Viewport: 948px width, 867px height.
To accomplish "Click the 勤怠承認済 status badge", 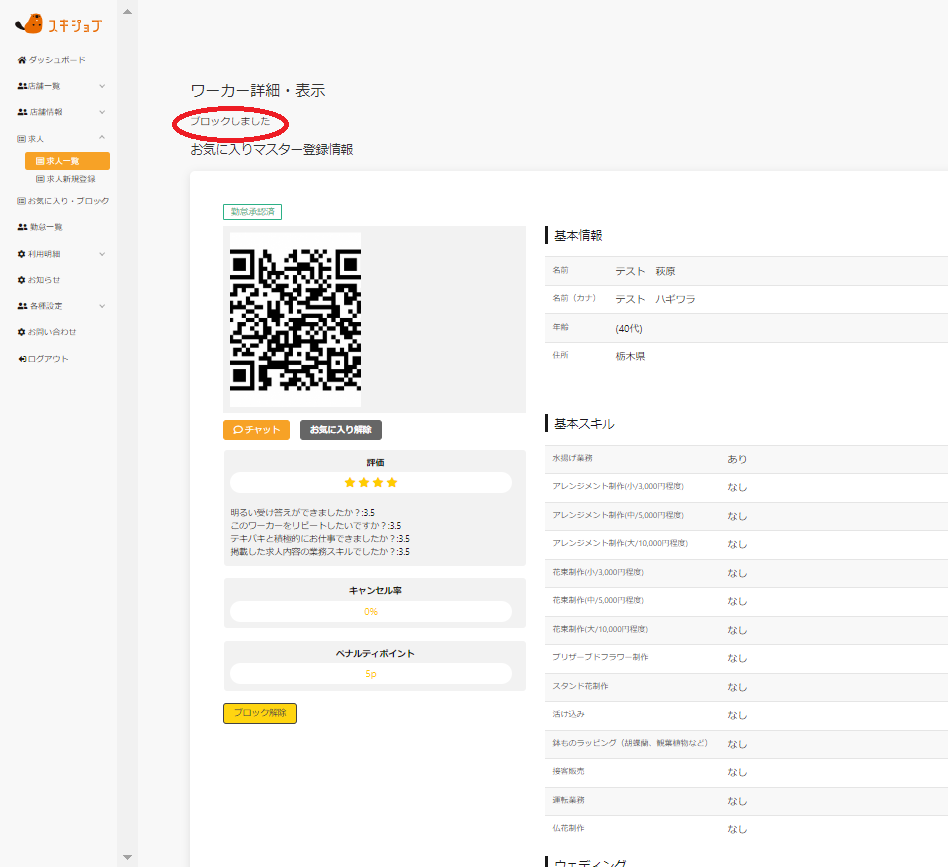I will coord(252,212).
